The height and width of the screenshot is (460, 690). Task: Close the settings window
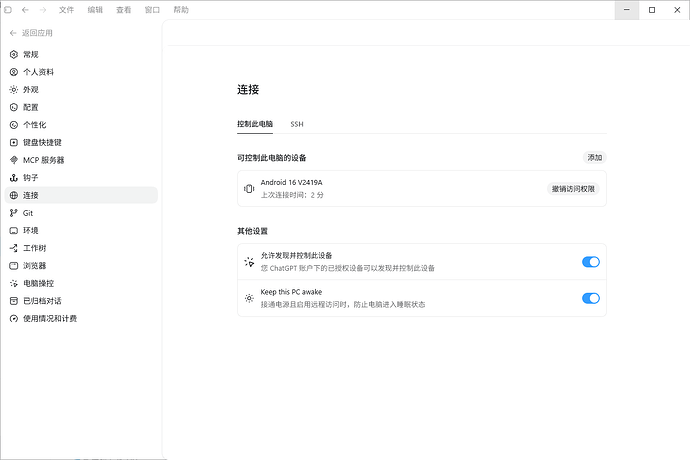click(x=677, y=10)
